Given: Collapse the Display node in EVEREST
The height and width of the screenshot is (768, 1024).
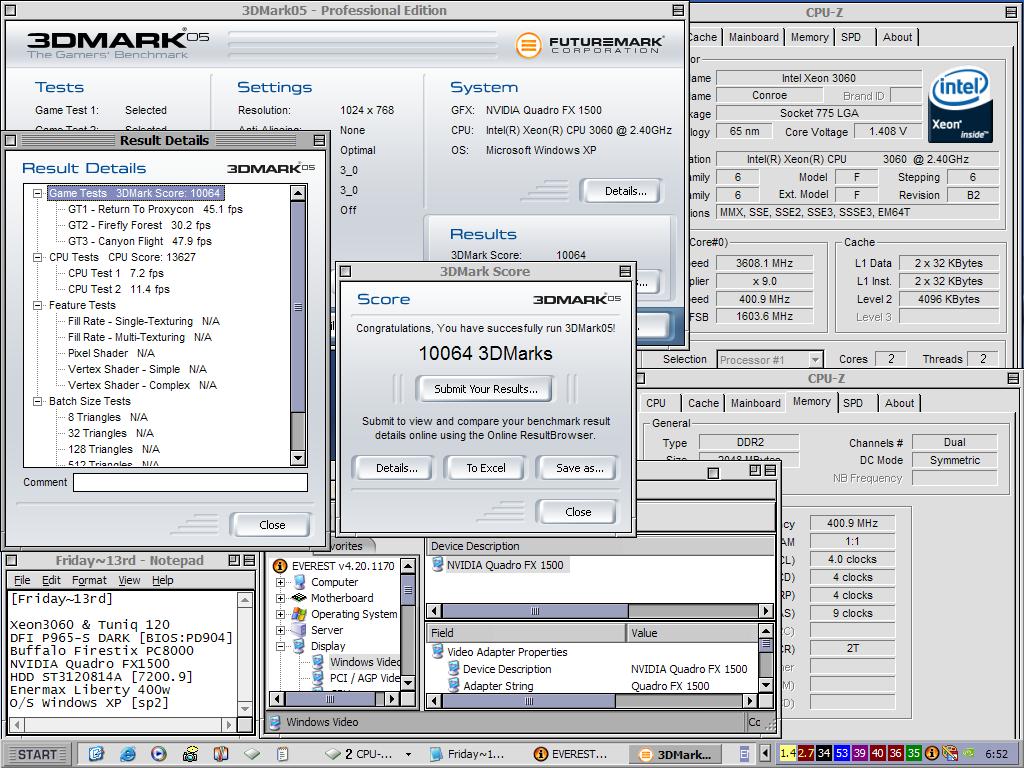Looking at the screenshot, I should pos(280,646).
